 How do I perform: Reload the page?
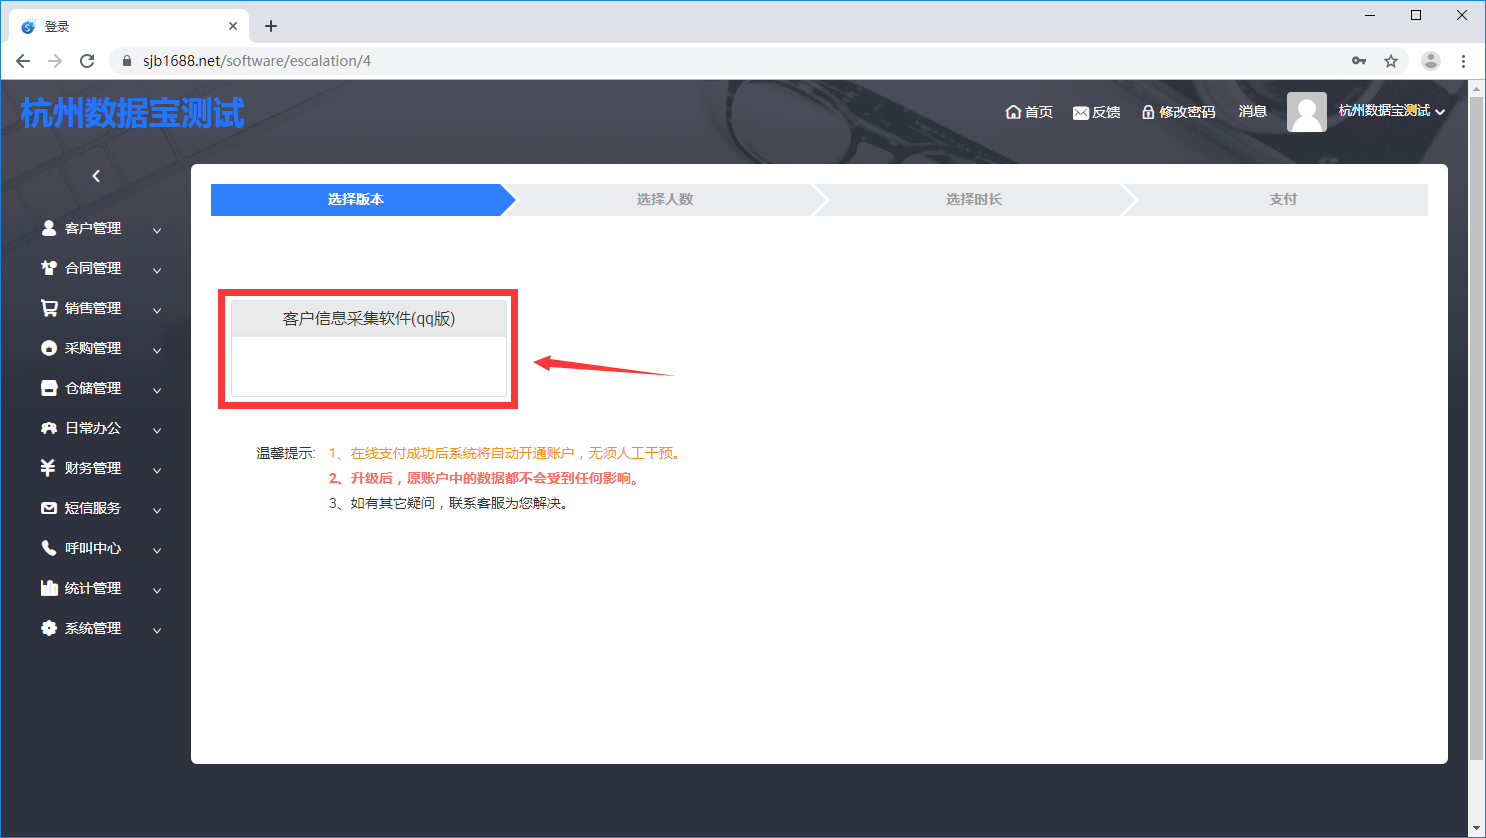(87, 61)
